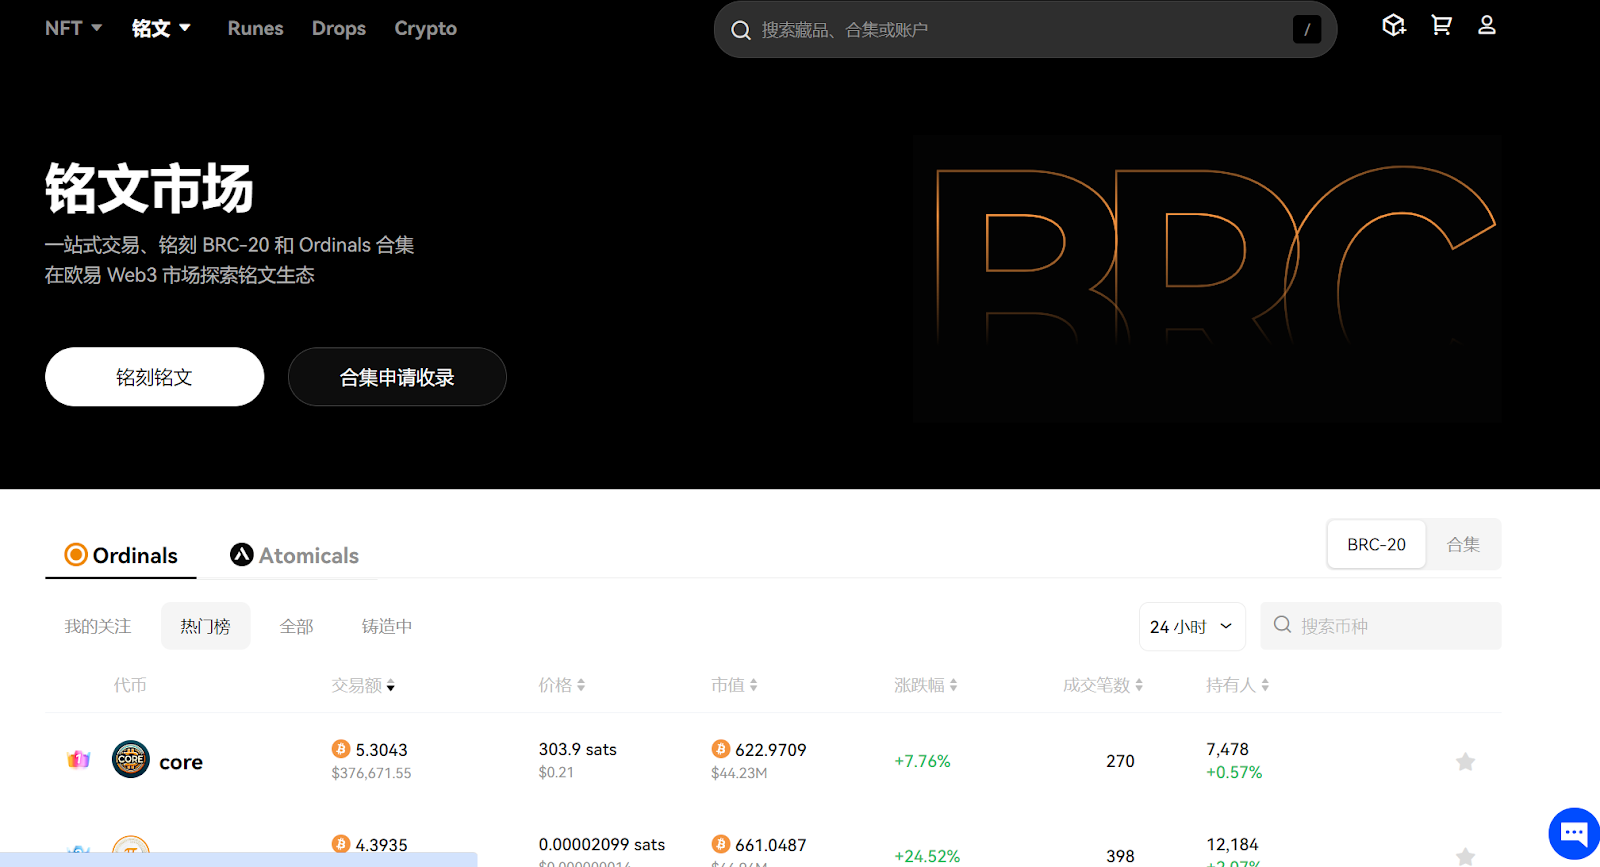Click core's trade count 270
This screenshot has width=1600, height=867.
click(1120, 761)
